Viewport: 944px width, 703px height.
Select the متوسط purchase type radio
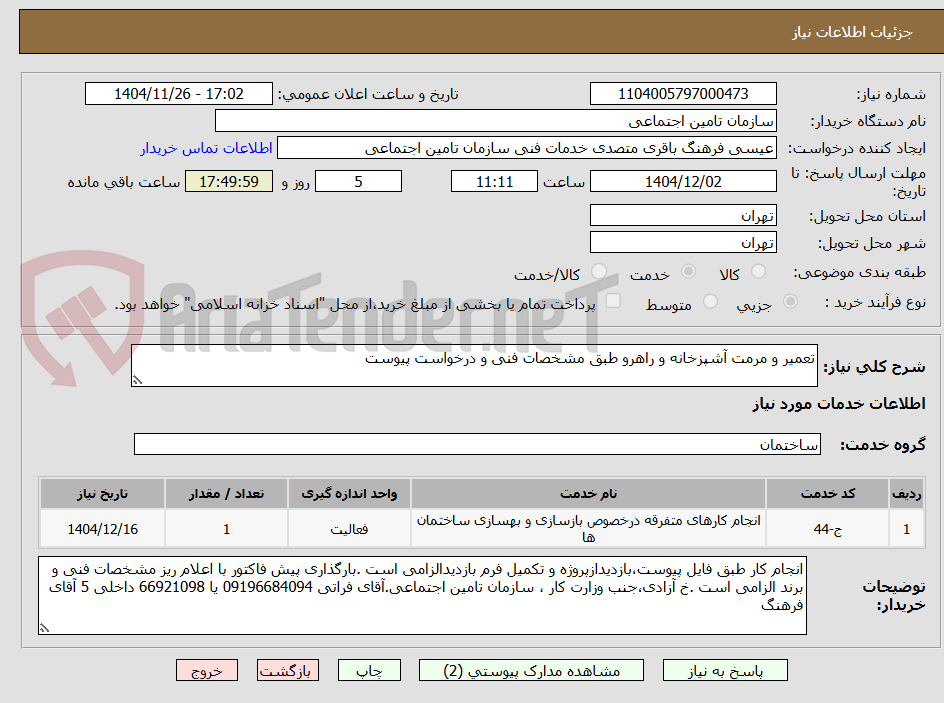[710, 302]
